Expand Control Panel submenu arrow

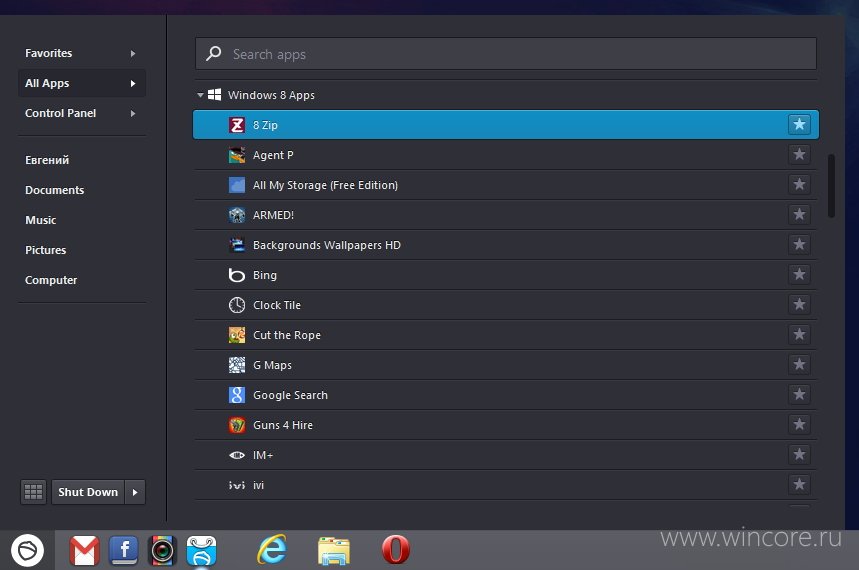pyautogui.click(x=133, y=113)
